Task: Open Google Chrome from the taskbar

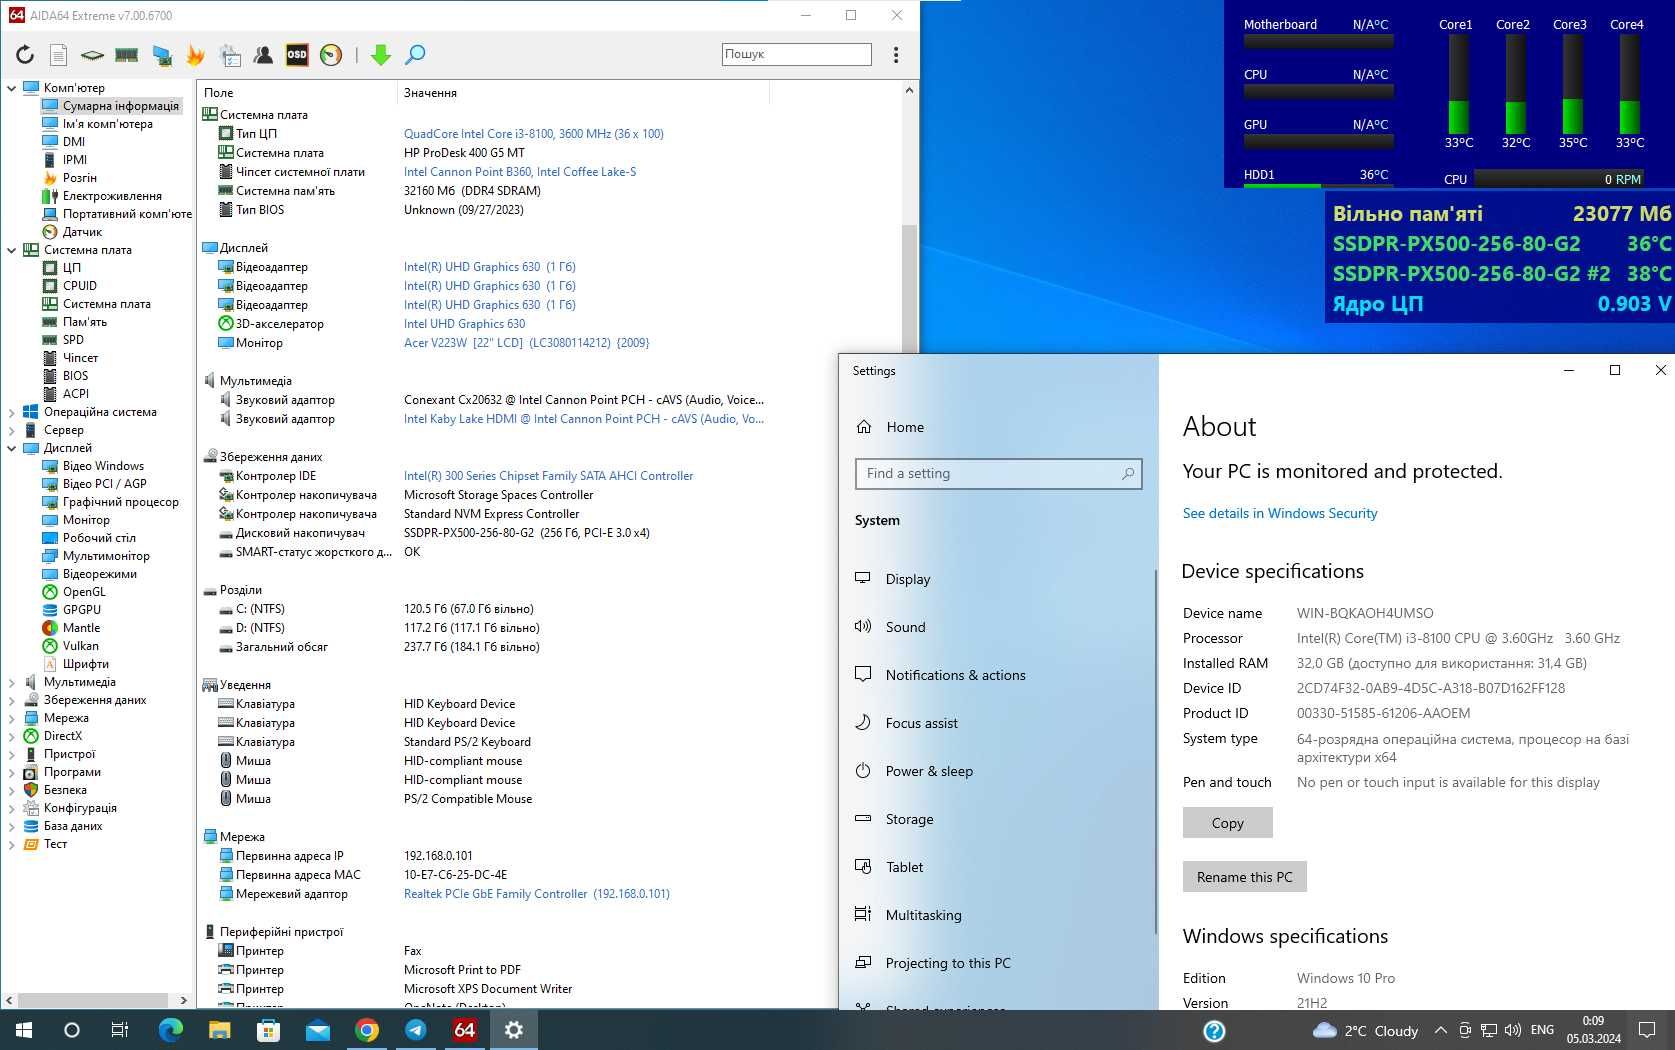Action: click(x=367, y=1030)
